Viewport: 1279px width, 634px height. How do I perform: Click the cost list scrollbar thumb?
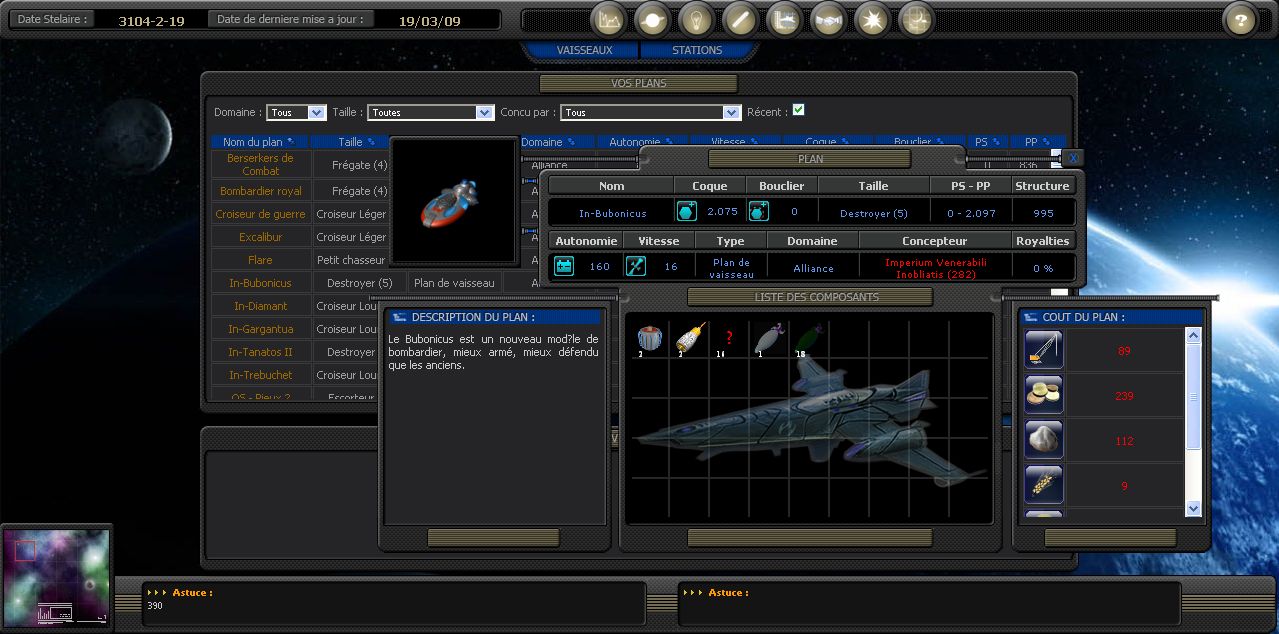[x=1193, y=397]
